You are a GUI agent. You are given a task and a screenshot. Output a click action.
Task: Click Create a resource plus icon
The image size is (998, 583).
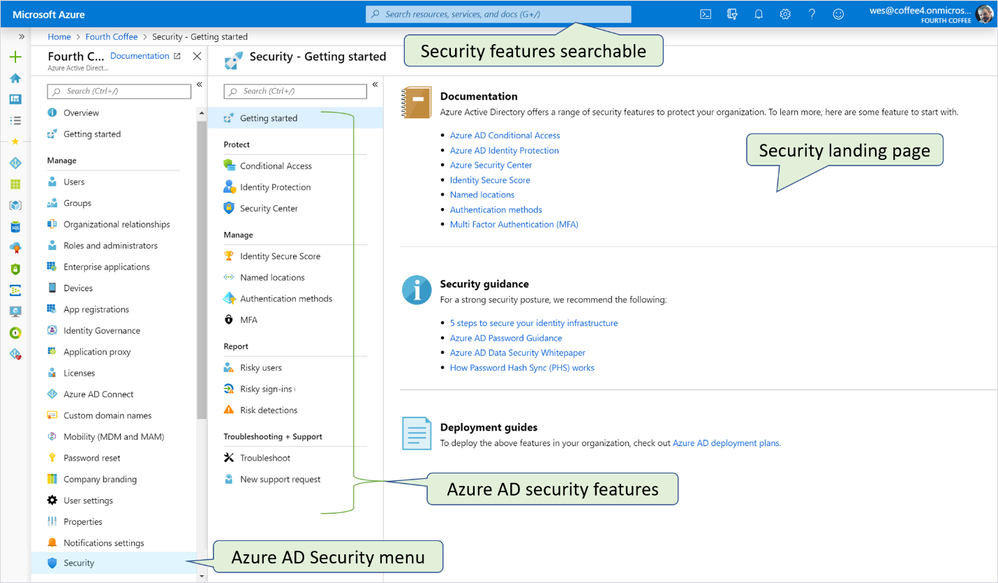coord(15,57)
